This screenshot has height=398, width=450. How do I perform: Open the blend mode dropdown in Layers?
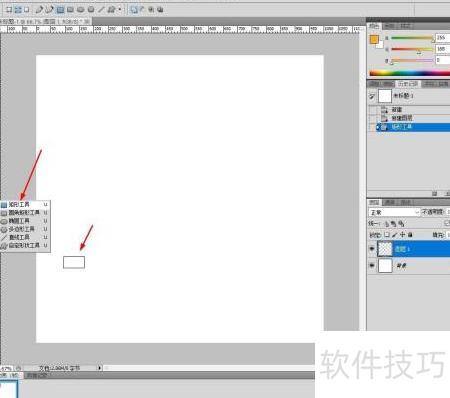pos(394,212)
